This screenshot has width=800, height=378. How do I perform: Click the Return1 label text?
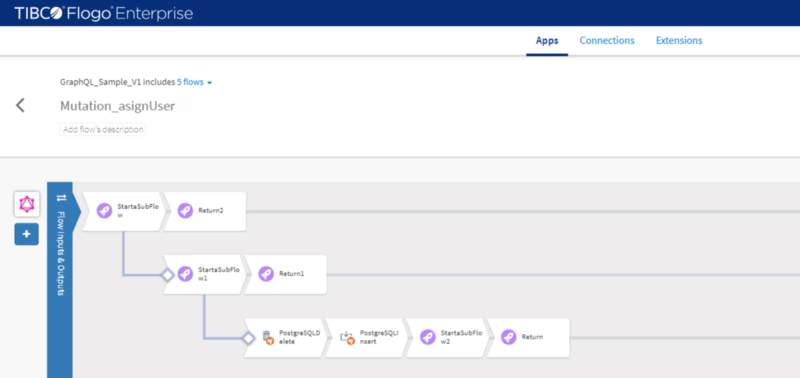291,274
